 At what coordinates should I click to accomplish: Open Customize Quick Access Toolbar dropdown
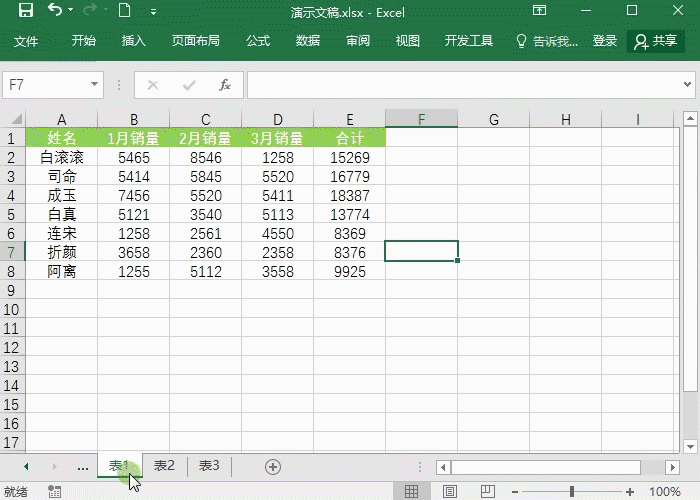[153, 12]
